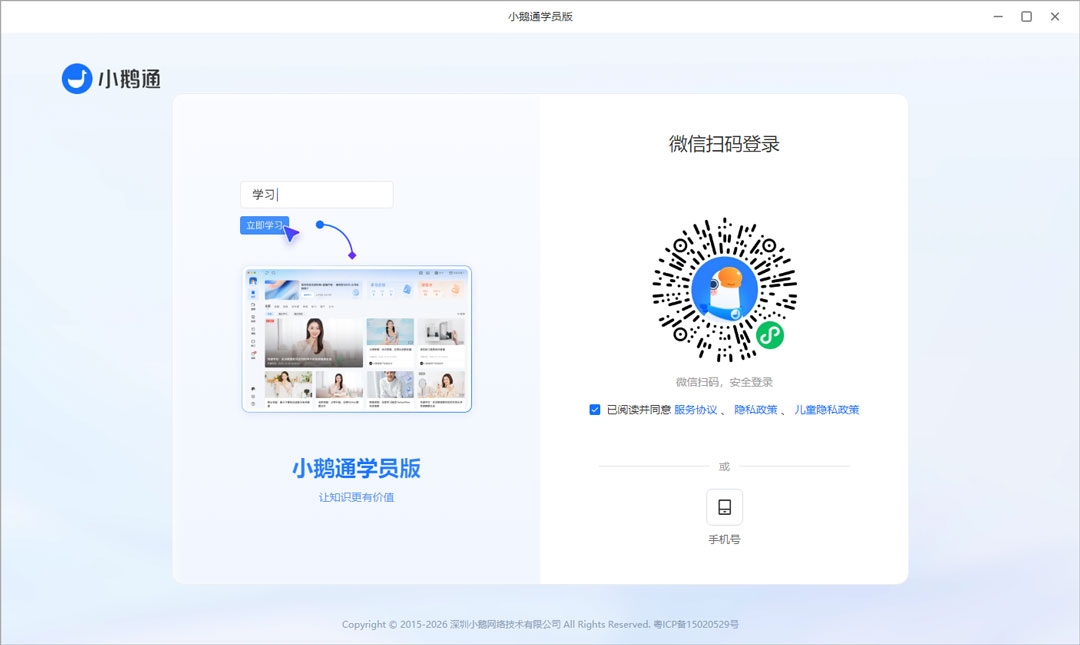1080x645 pixels.
Task: Maximize the 小鹅通学员版 window
Action: (1026, 17)
